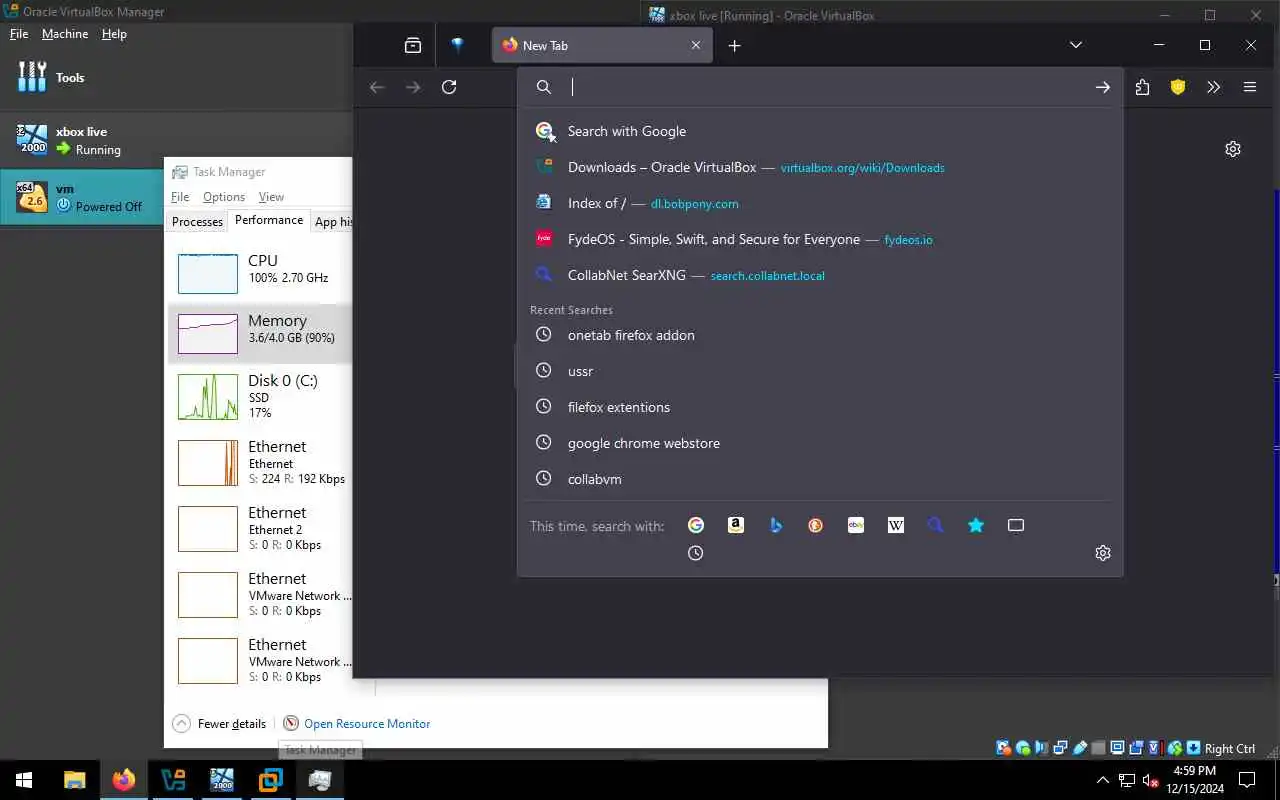Search this time with eBay icon
This screenshot has width=1280, height=800.
tap(856, 525)
